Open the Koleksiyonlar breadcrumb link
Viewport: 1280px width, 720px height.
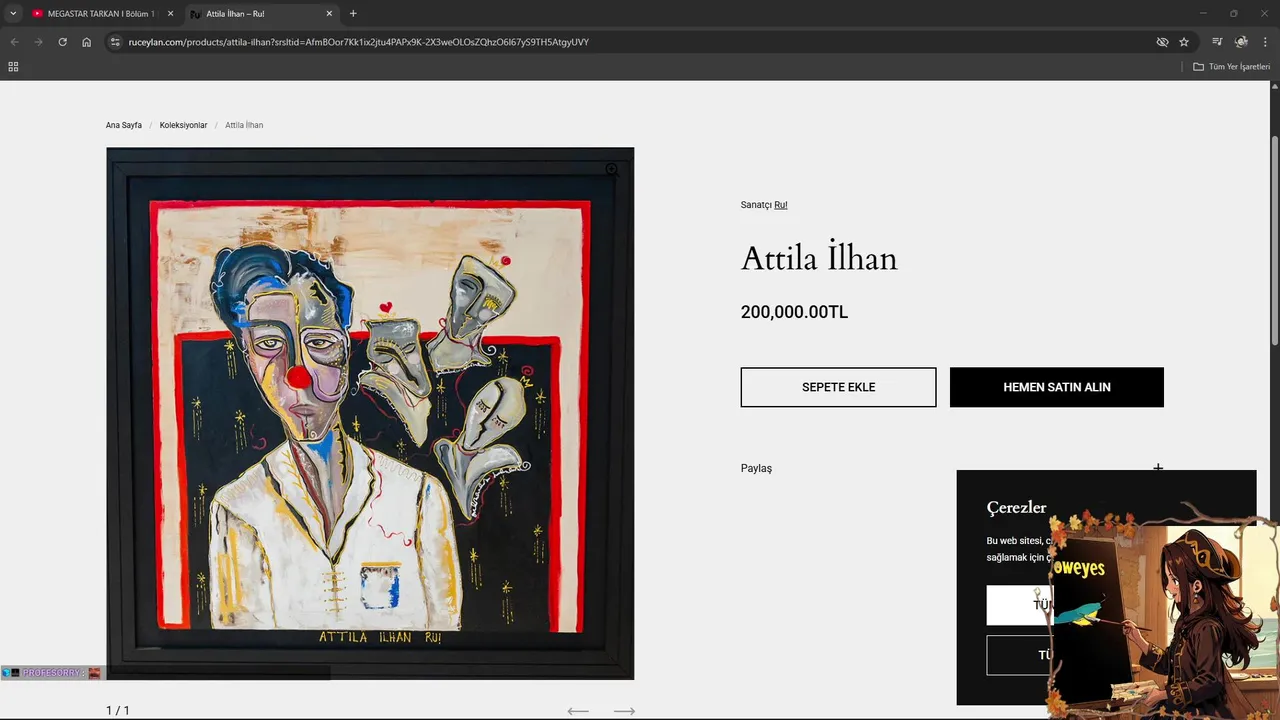pos(183,125)
